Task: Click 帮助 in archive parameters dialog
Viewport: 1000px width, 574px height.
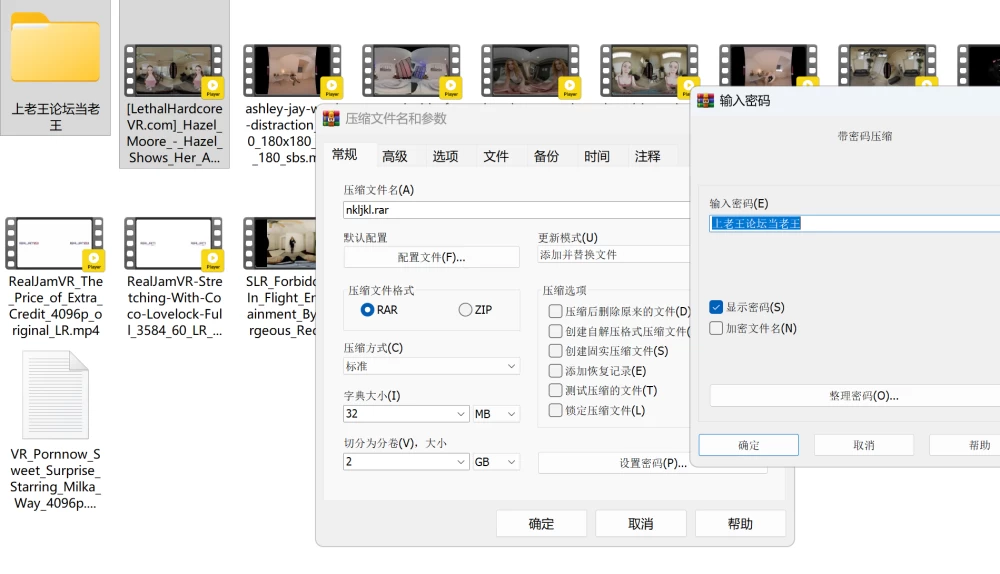Action: tap(740, 524)
